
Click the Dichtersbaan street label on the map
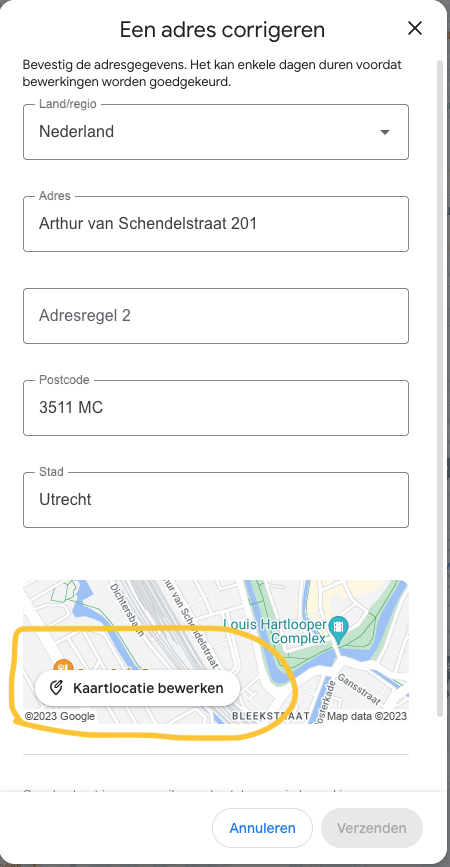(127, 610)
